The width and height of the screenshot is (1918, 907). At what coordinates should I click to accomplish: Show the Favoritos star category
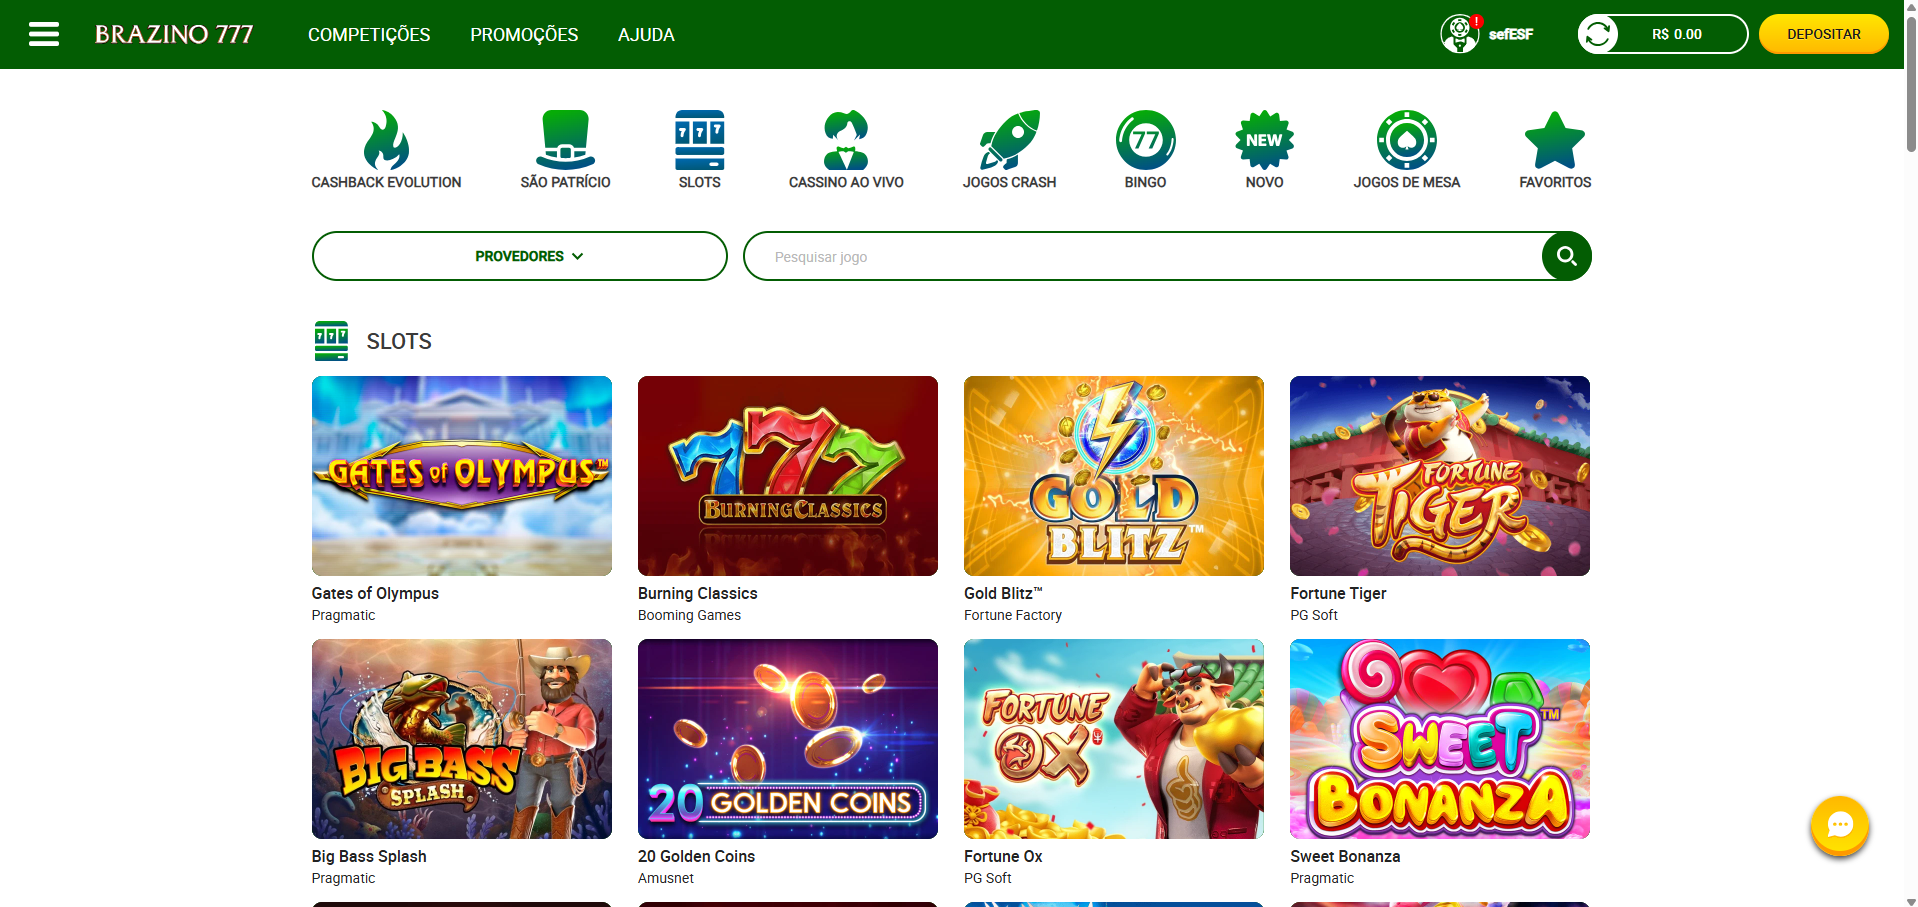1553,141
